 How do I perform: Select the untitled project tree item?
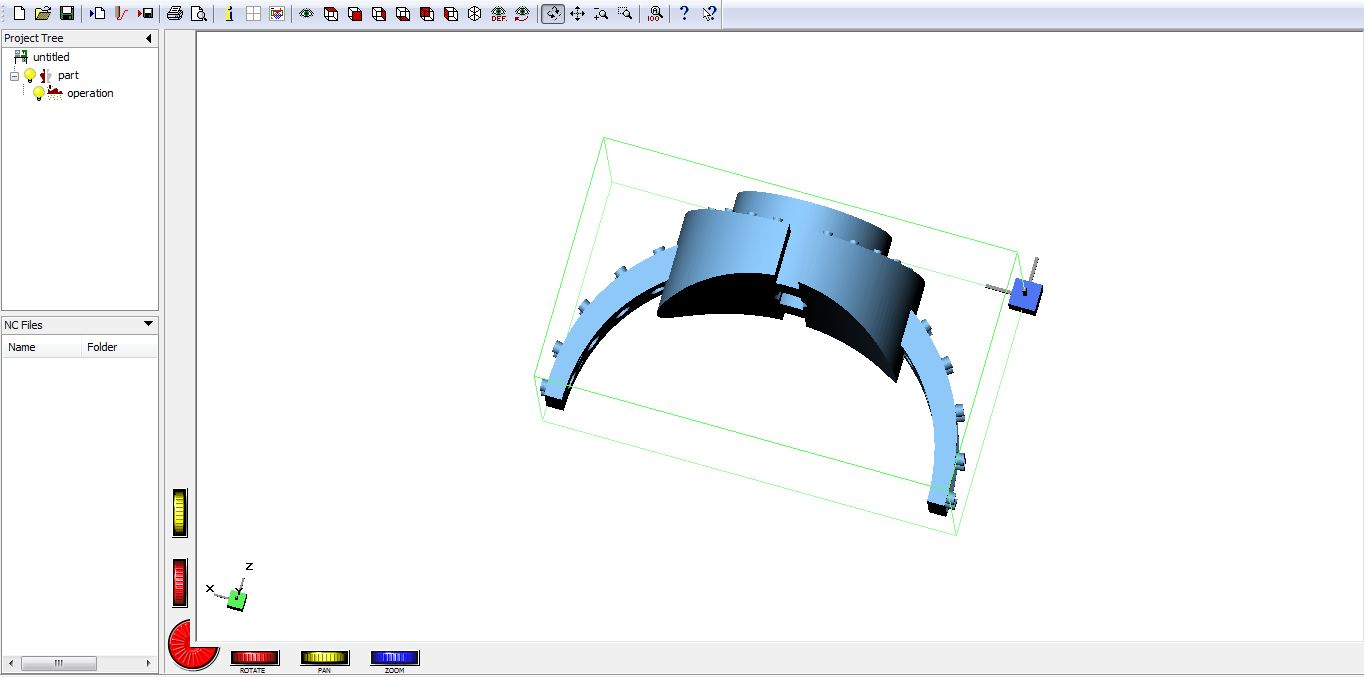[x=51, y=57]
